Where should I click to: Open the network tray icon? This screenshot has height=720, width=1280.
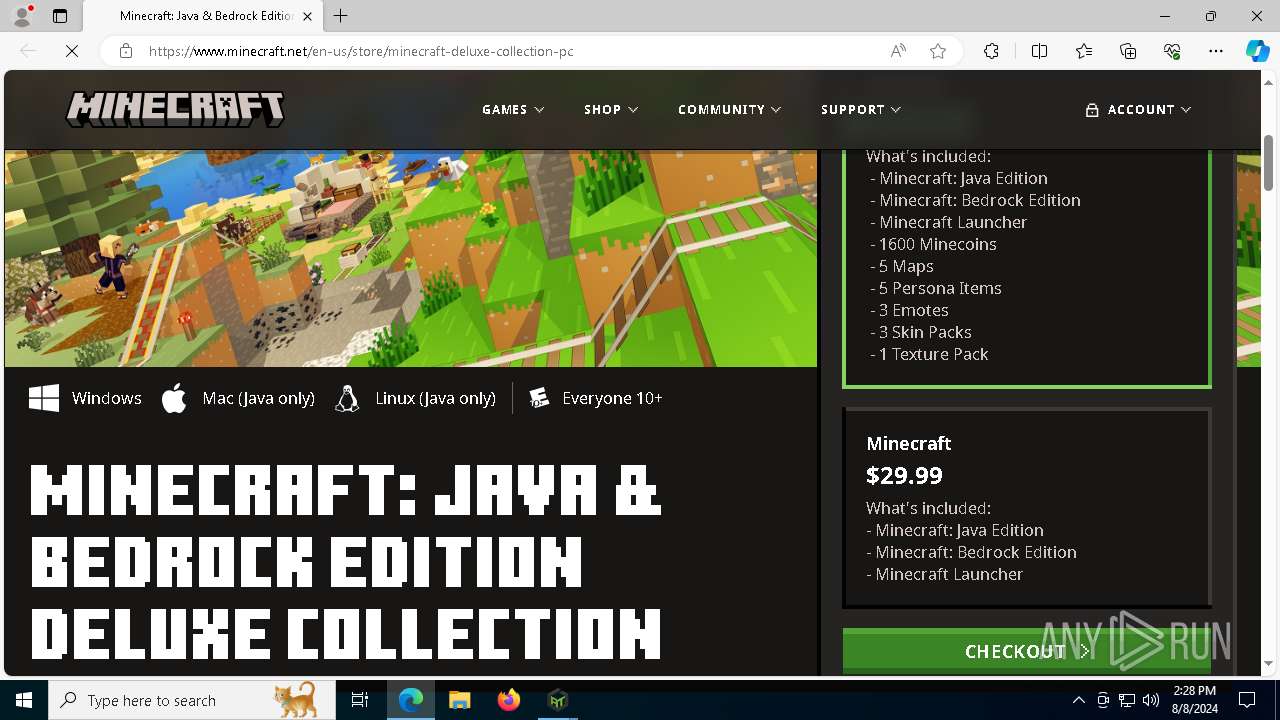coord(1126,700)
